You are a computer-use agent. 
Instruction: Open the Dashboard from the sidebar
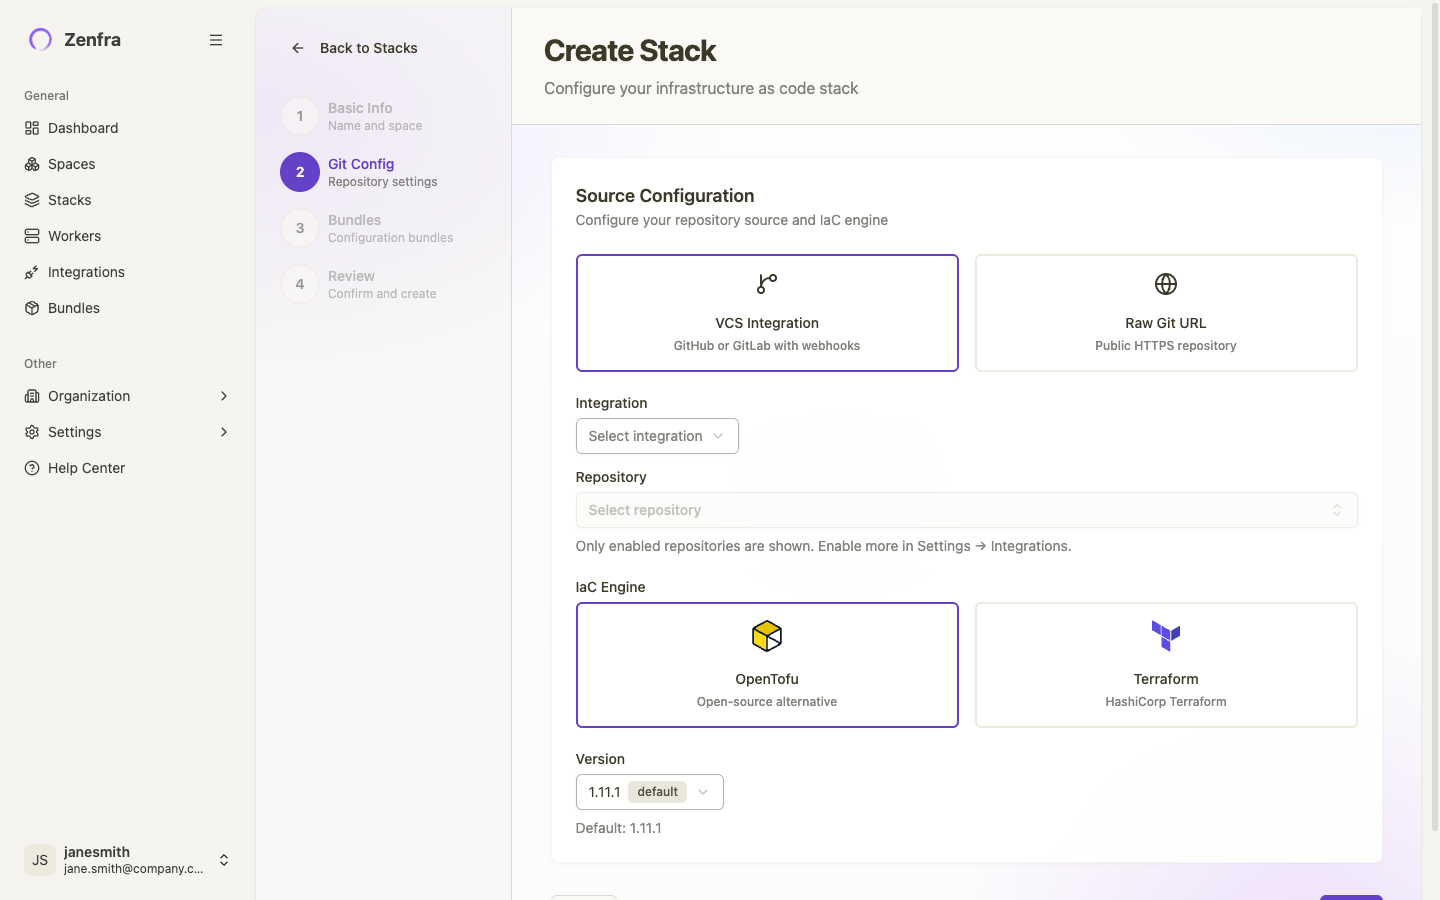pos(82,128)
